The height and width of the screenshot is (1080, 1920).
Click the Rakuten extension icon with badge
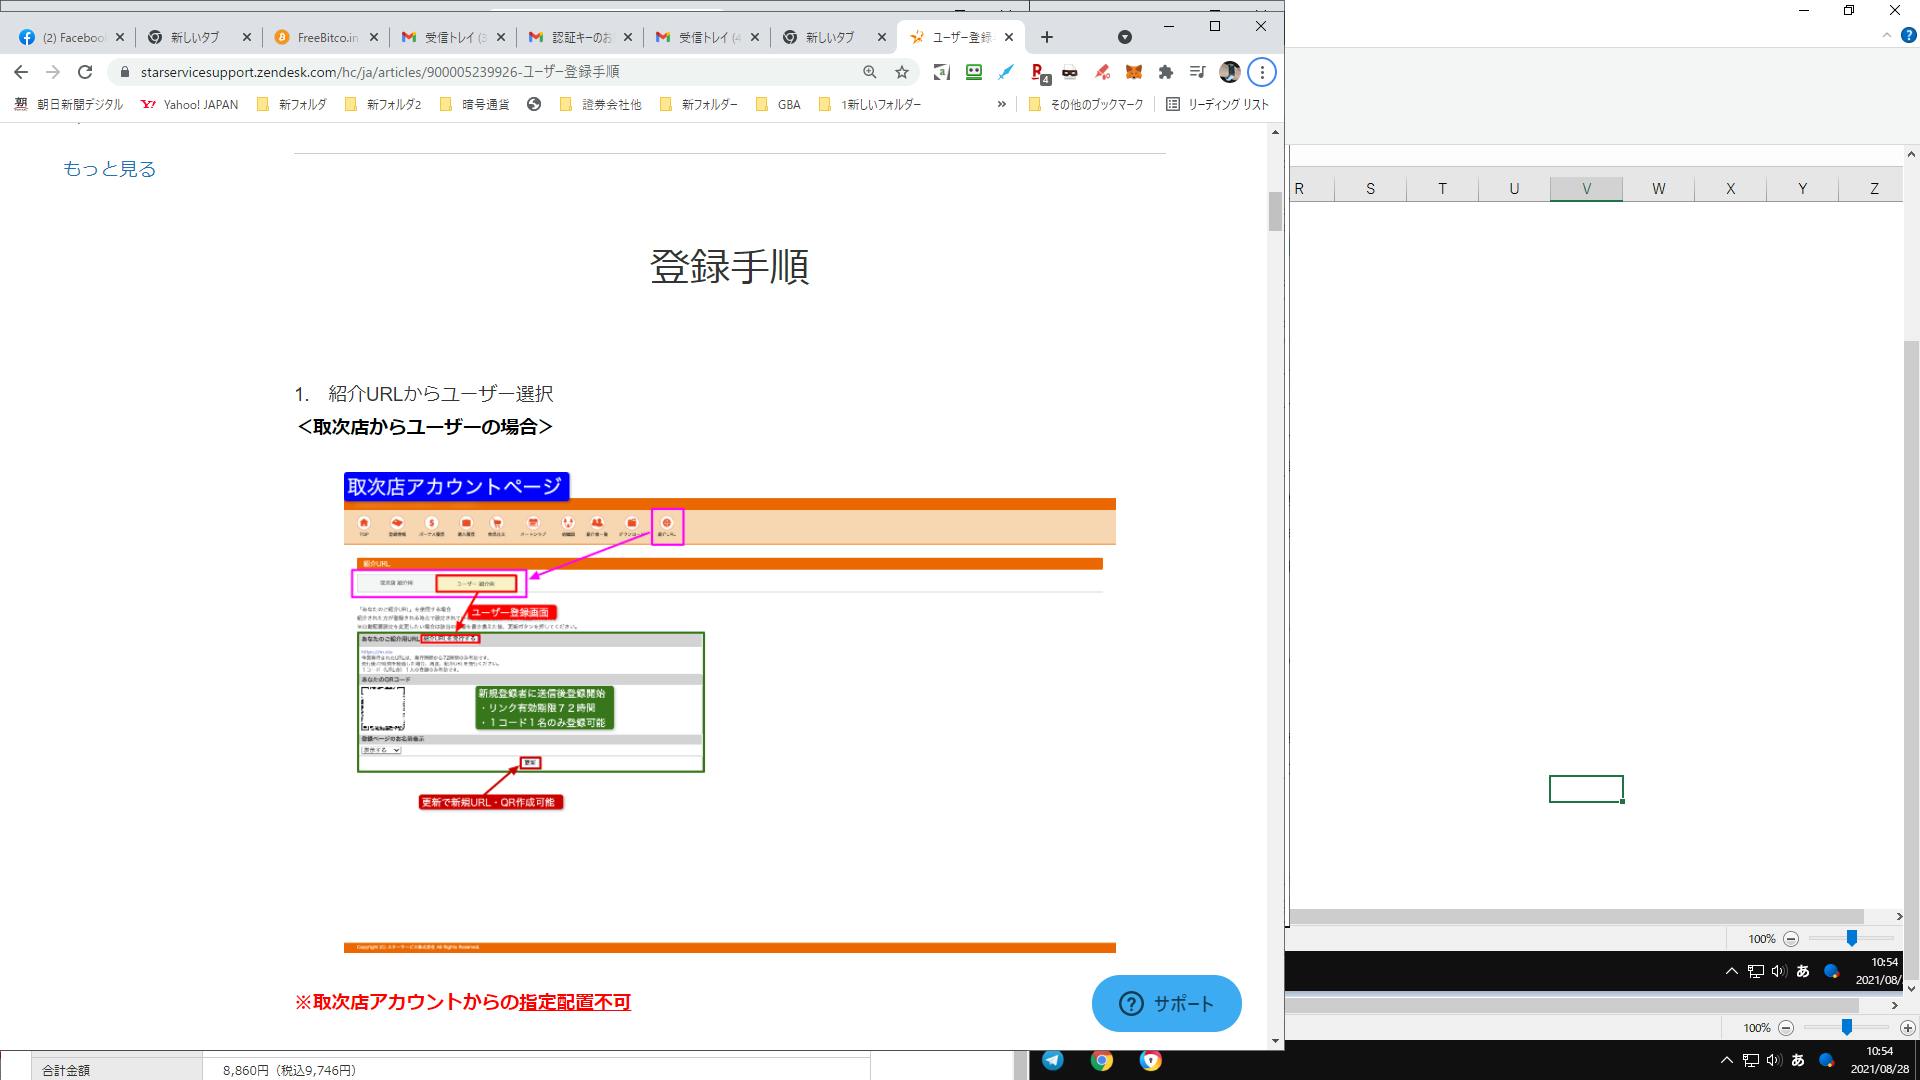click(1039, 72)
